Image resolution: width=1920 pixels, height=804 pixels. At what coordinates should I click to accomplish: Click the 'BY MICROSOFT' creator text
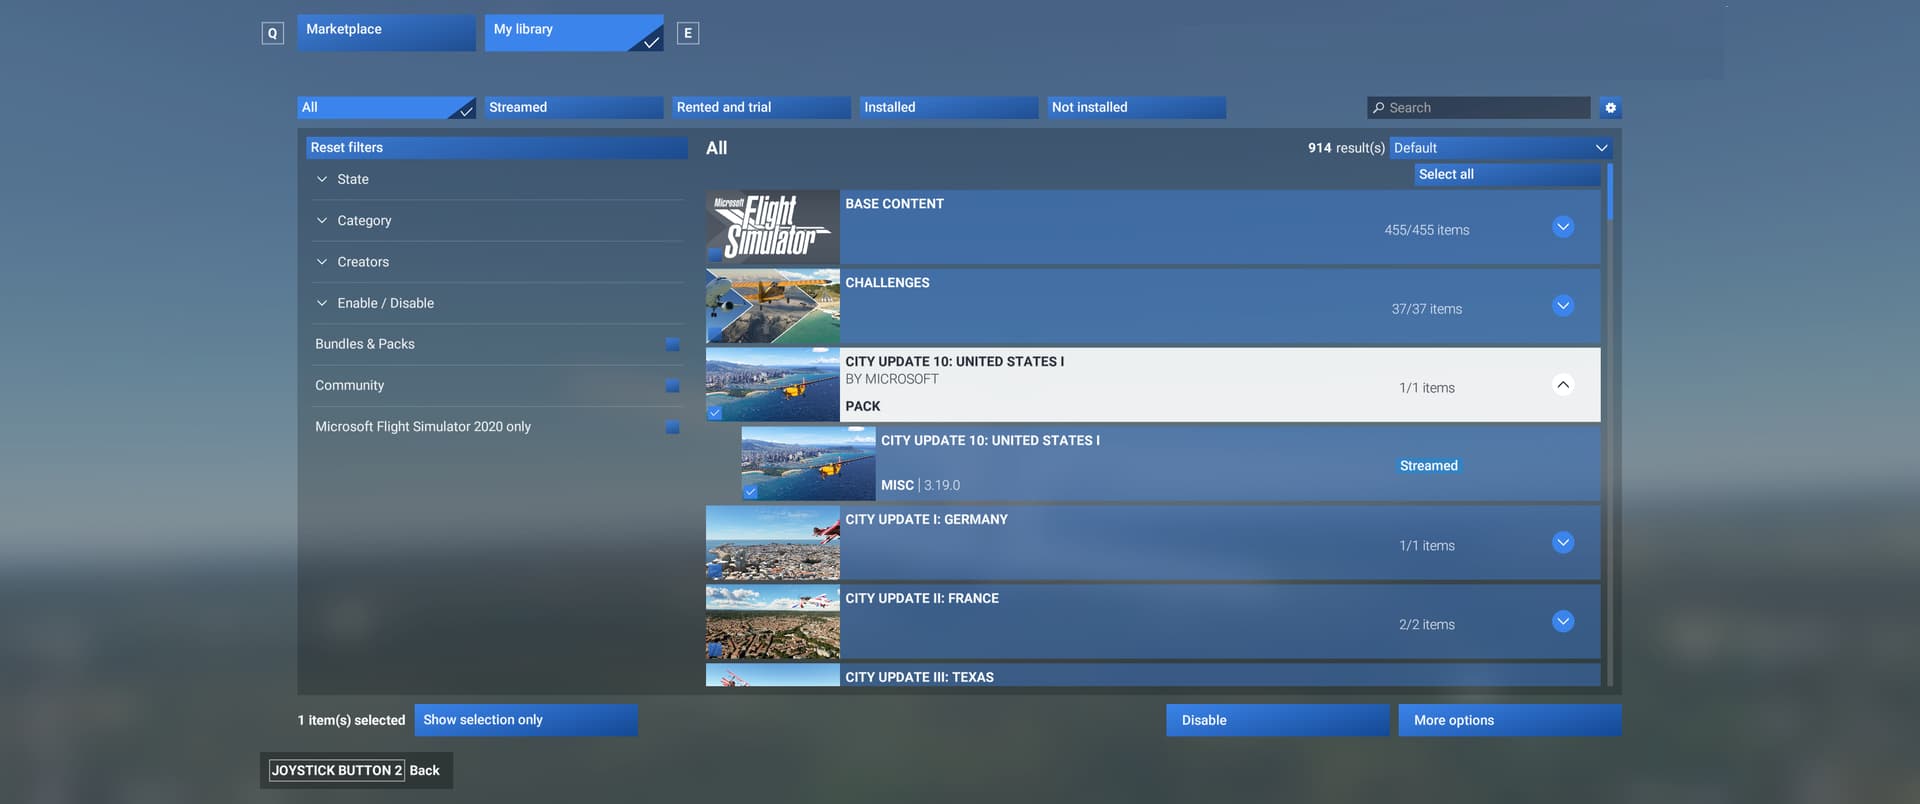892,379
